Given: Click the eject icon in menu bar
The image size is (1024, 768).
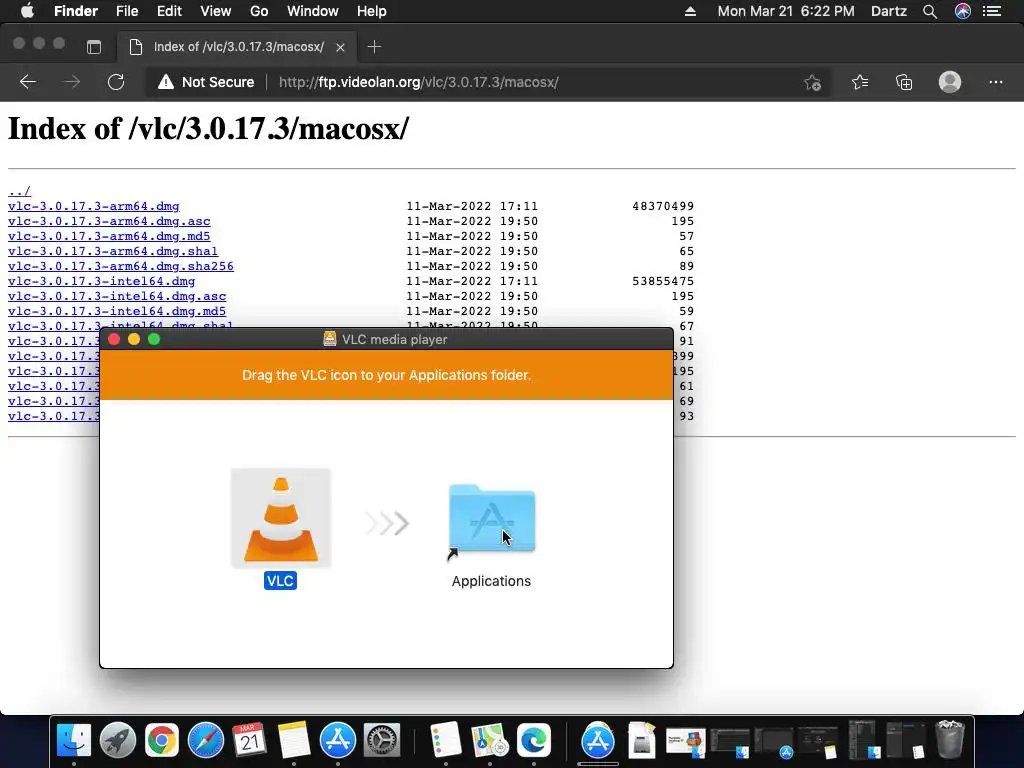Looking at the screenshot, I should [x=690, y=11].
